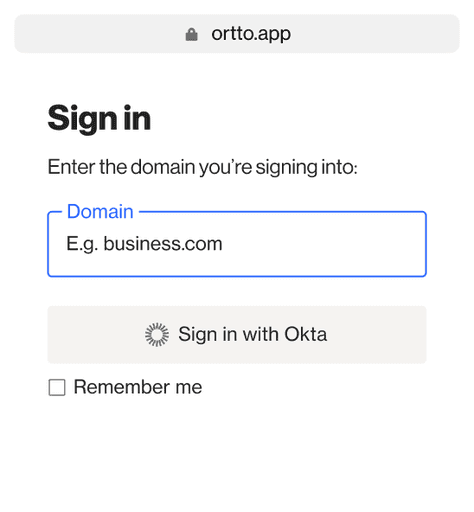Click the Sign in heading
The image size is (474, 512).
pos(99,119)
